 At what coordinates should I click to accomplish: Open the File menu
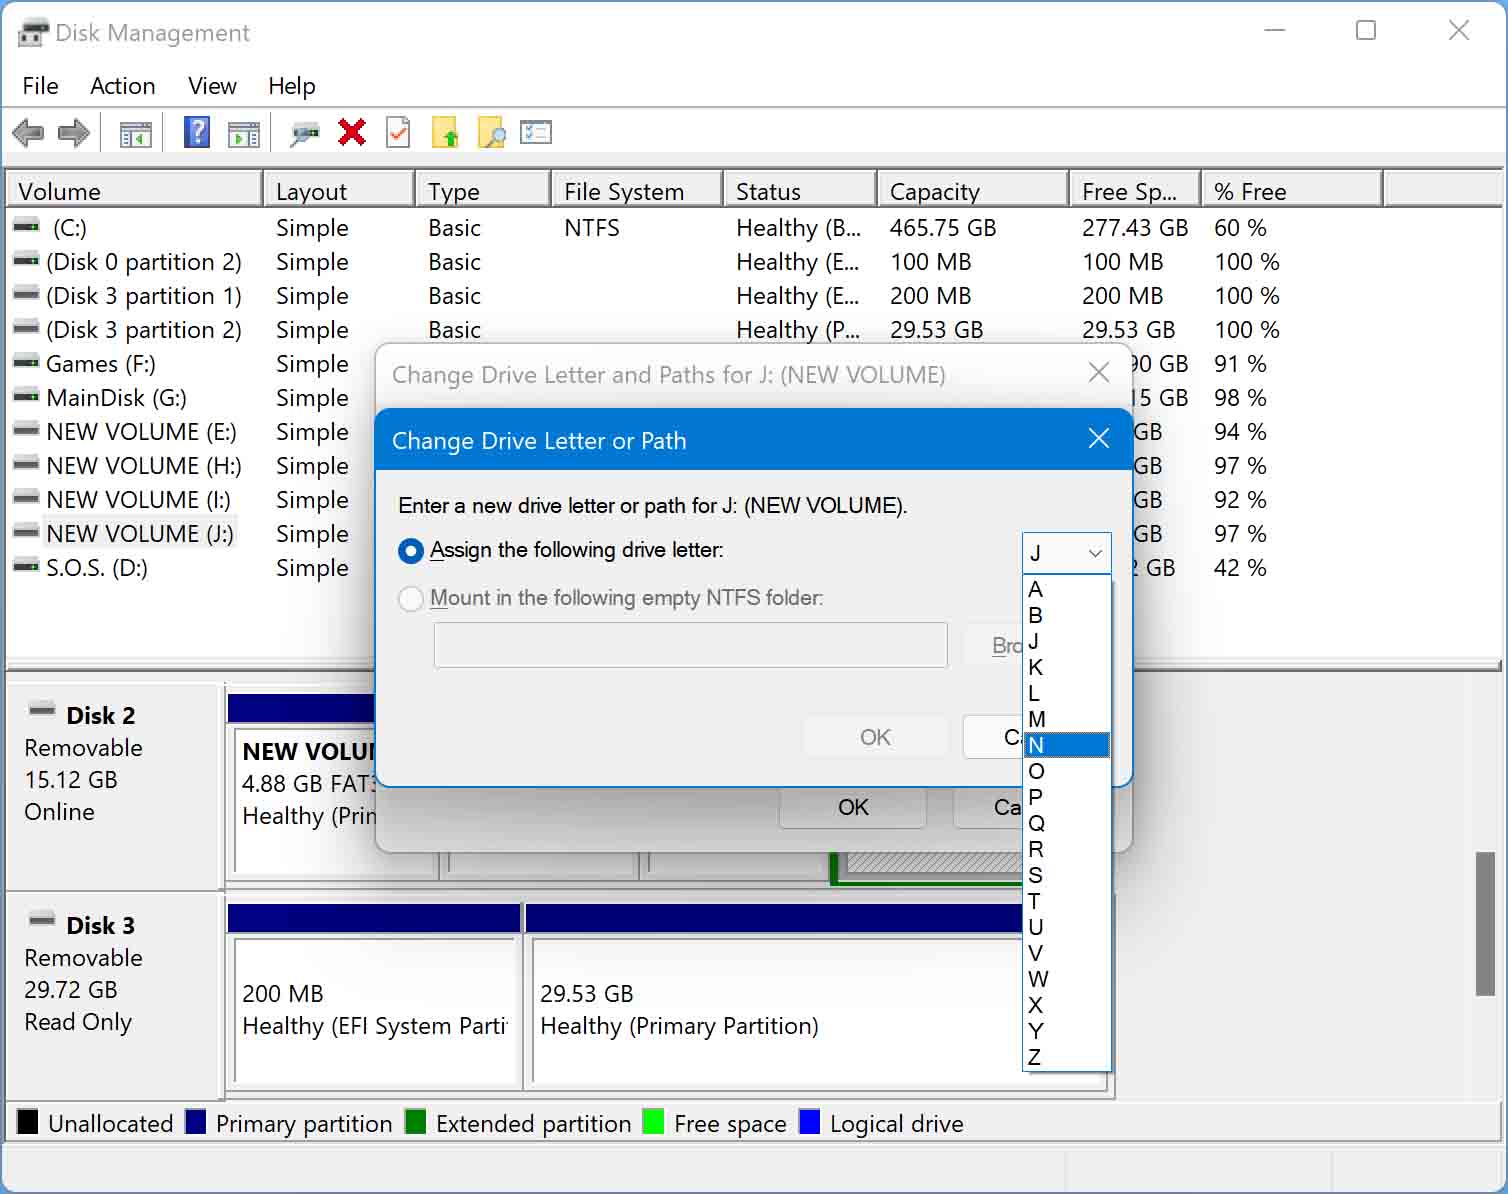click(x=40, y=86)
